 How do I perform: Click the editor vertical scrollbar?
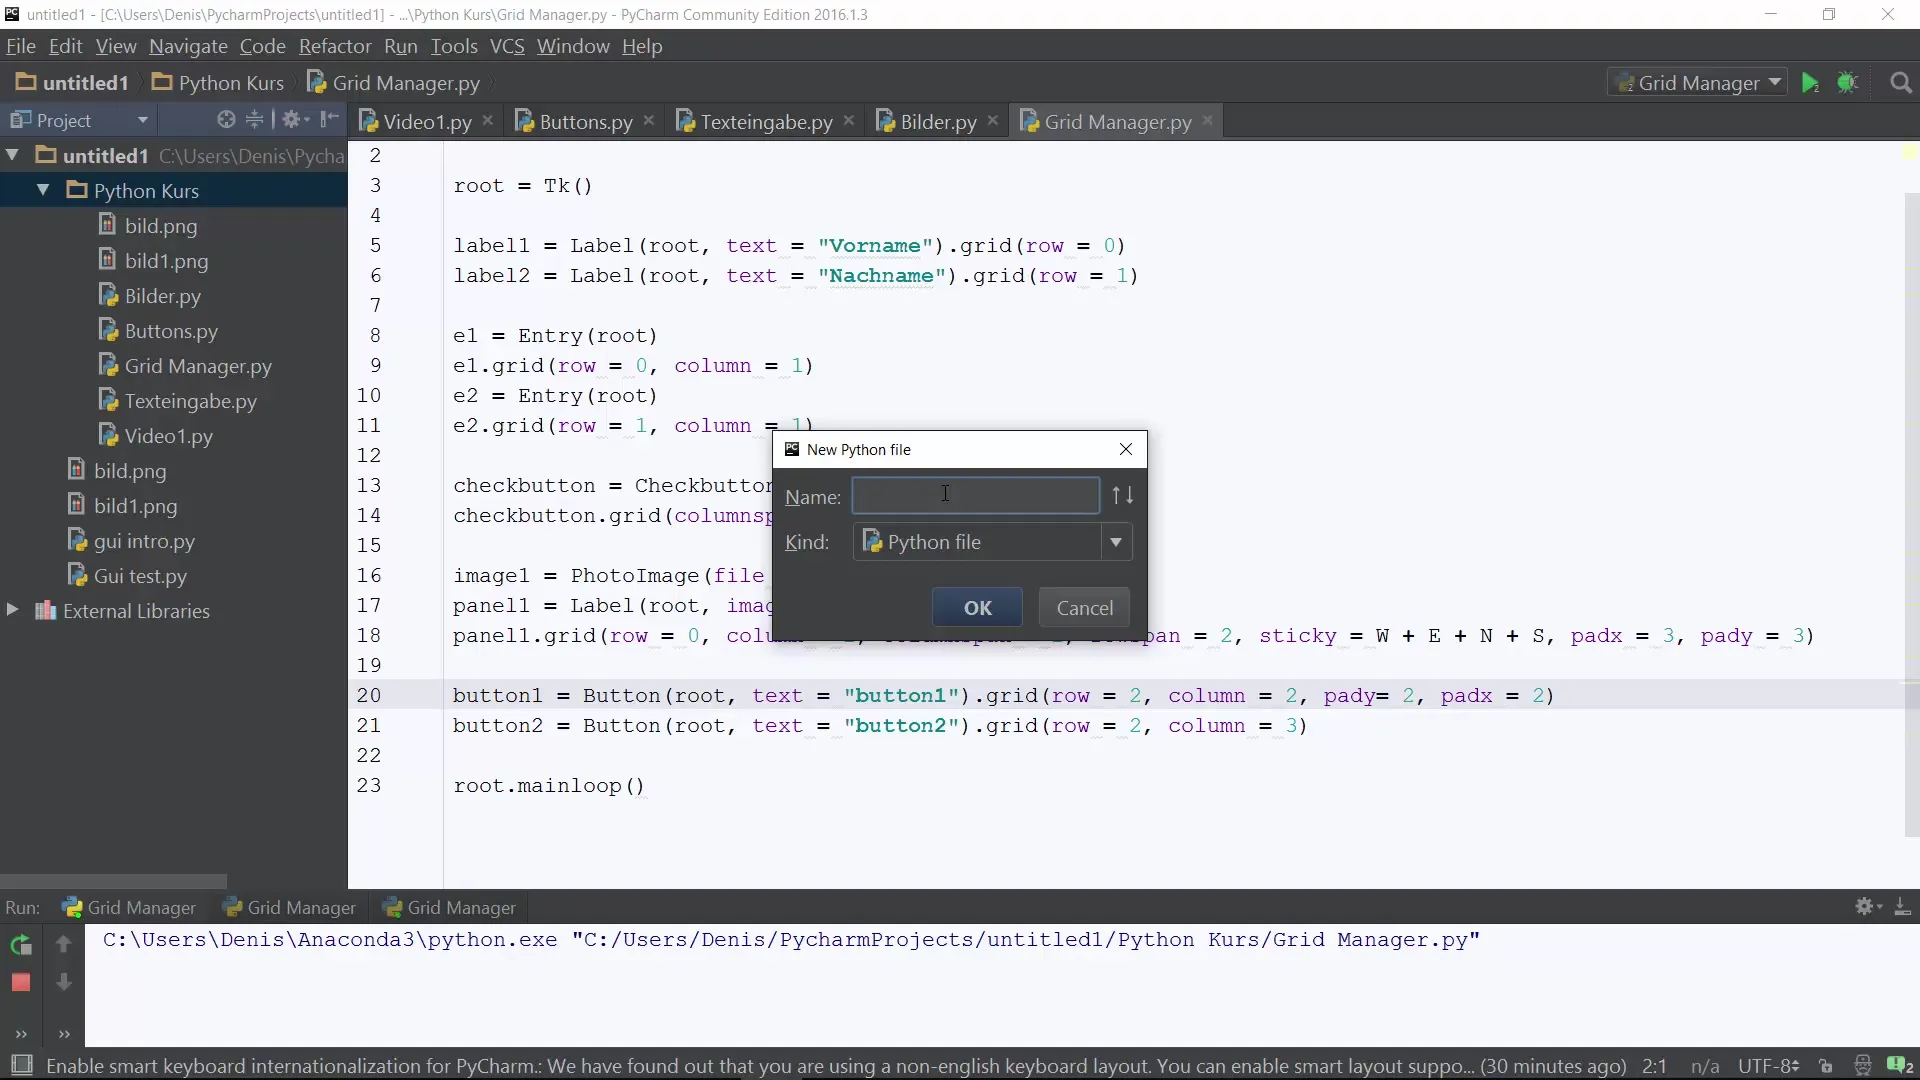pyautogui.click(x=1911, y=515)
